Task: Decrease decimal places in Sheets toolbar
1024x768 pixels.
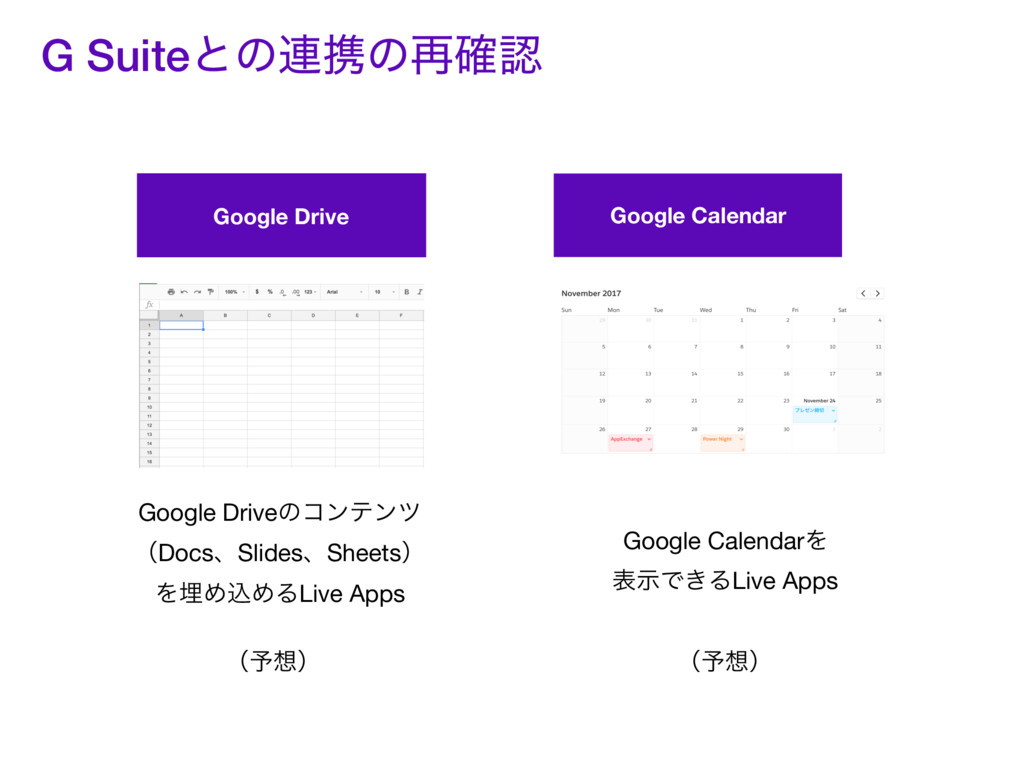Action: coord(283,292)
